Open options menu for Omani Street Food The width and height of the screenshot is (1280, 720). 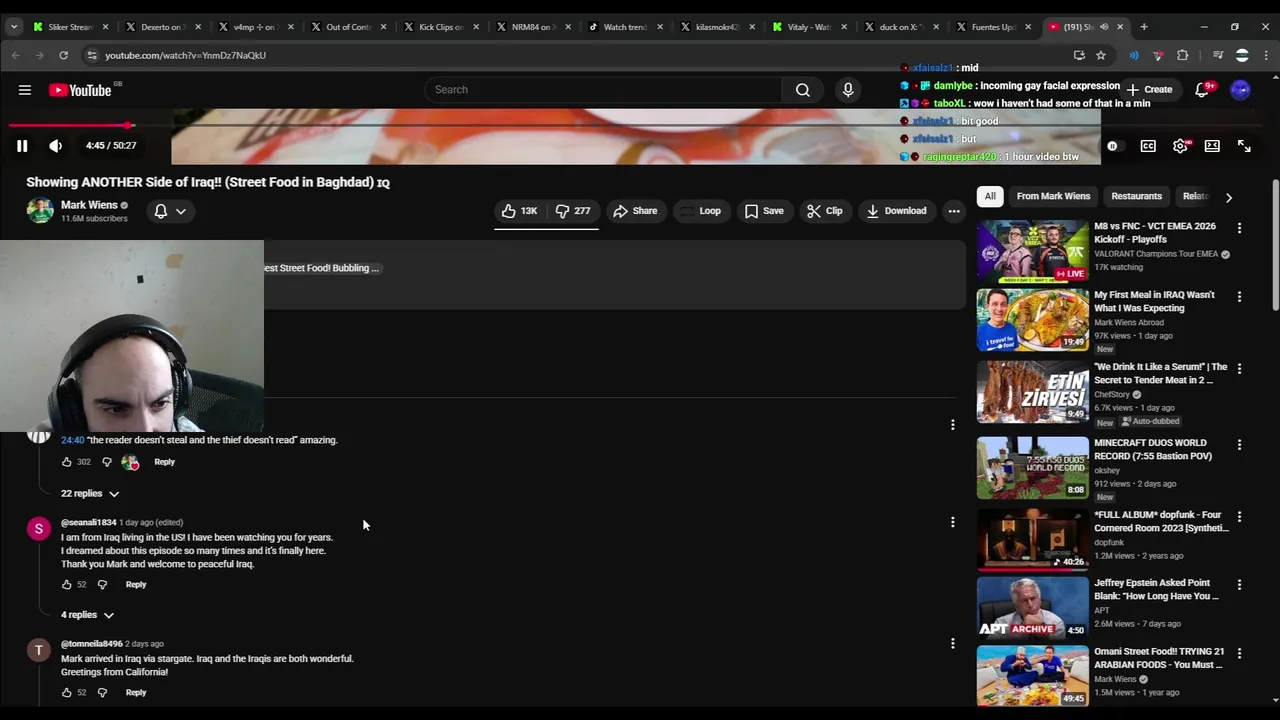click(x=1239, y=654)
